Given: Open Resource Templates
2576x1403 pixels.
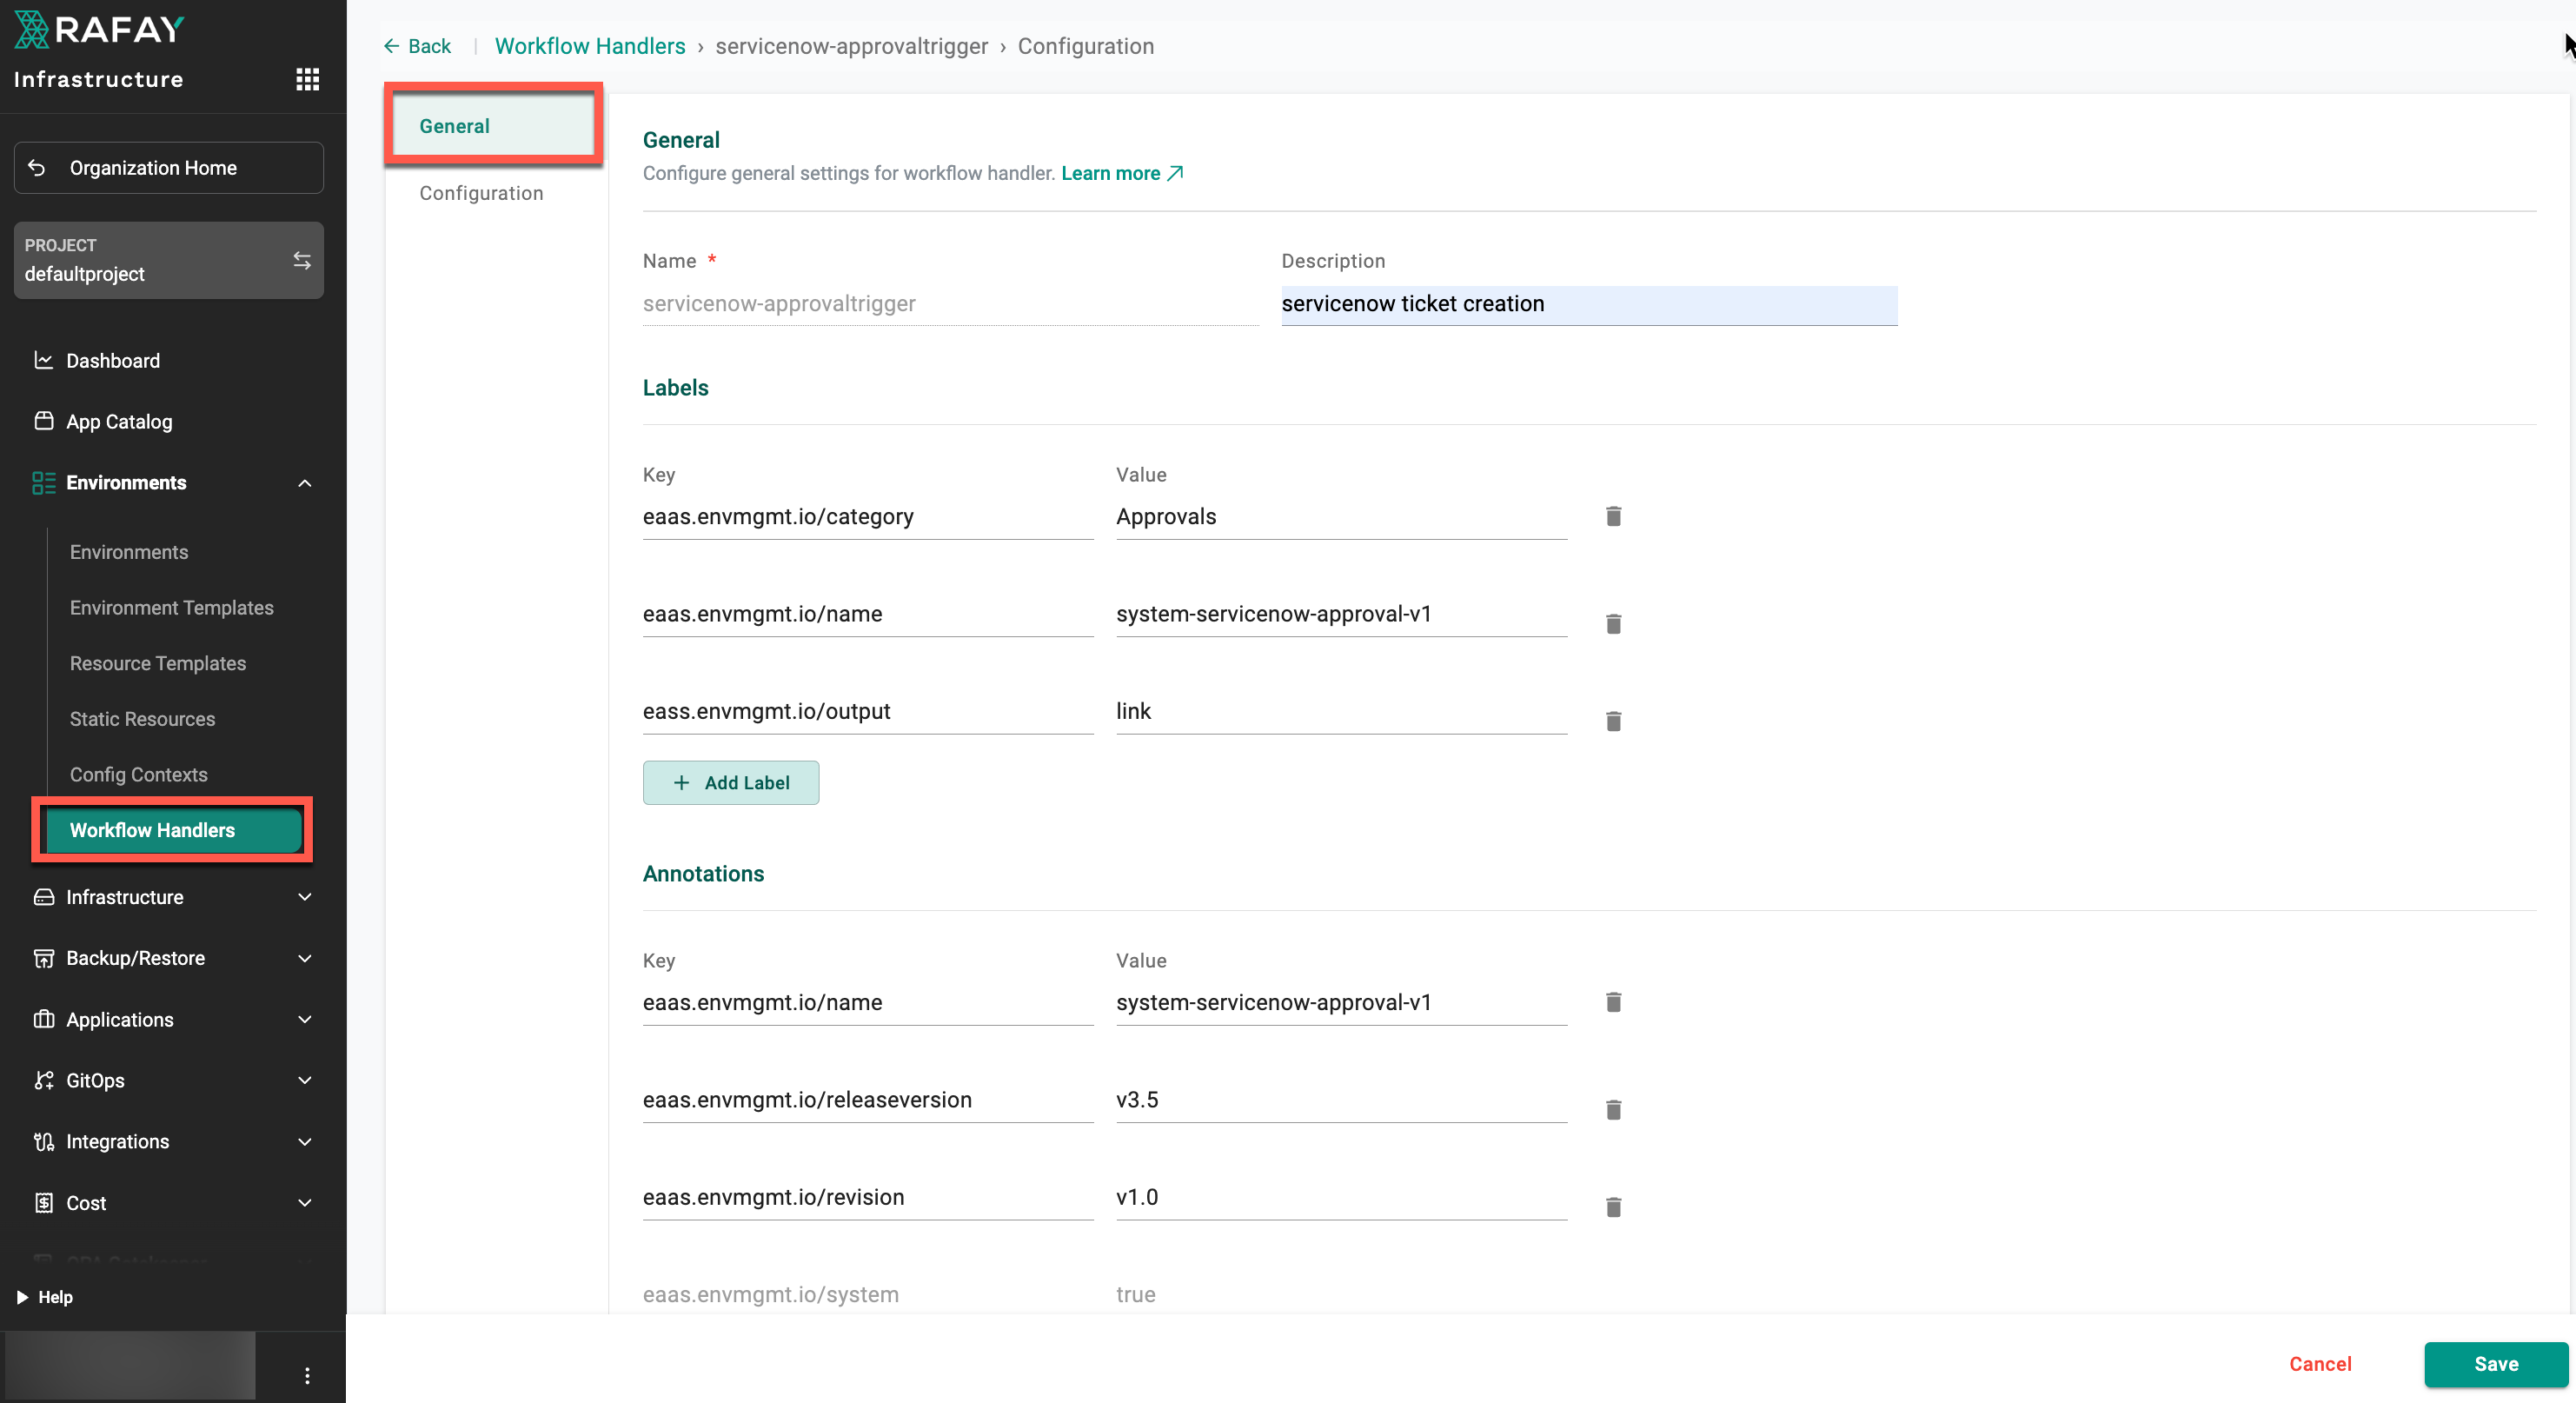Looking at the screenshot, I should [x=158, y=663].
